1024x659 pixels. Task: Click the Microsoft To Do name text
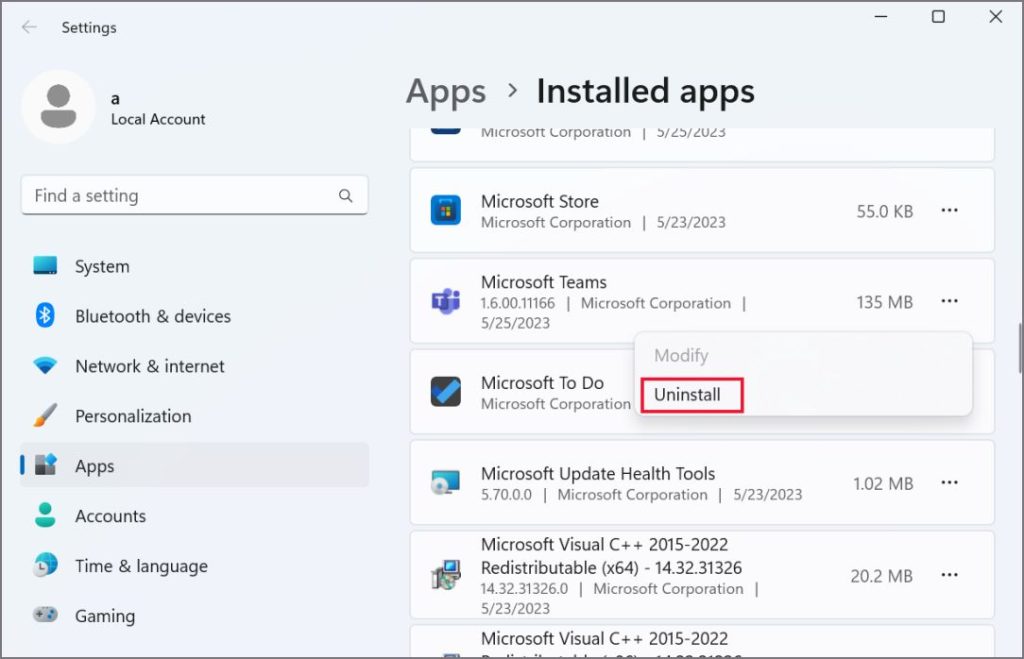point(542,383)
